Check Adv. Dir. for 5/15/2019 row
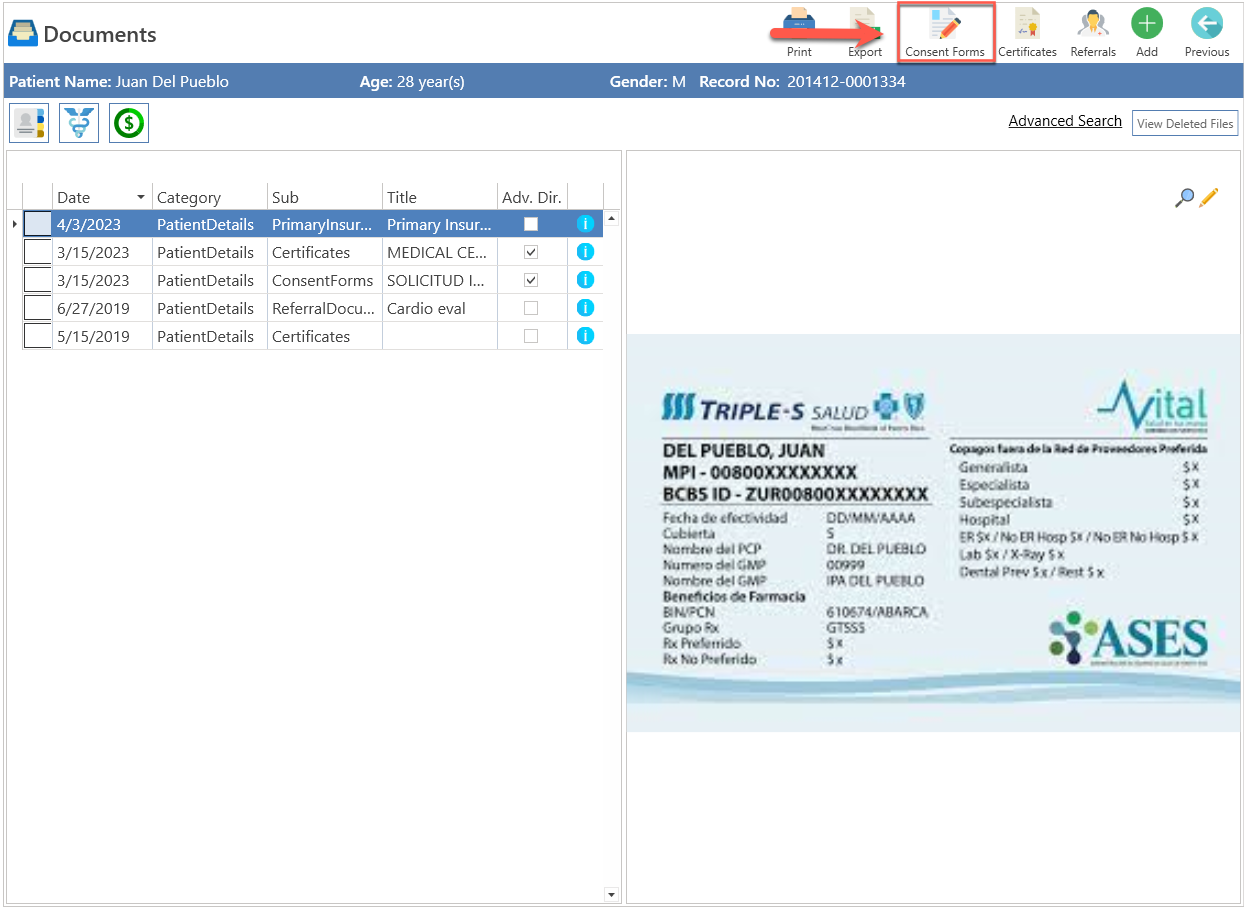Screen dimensions: 1246x910 tap(531, 336)
